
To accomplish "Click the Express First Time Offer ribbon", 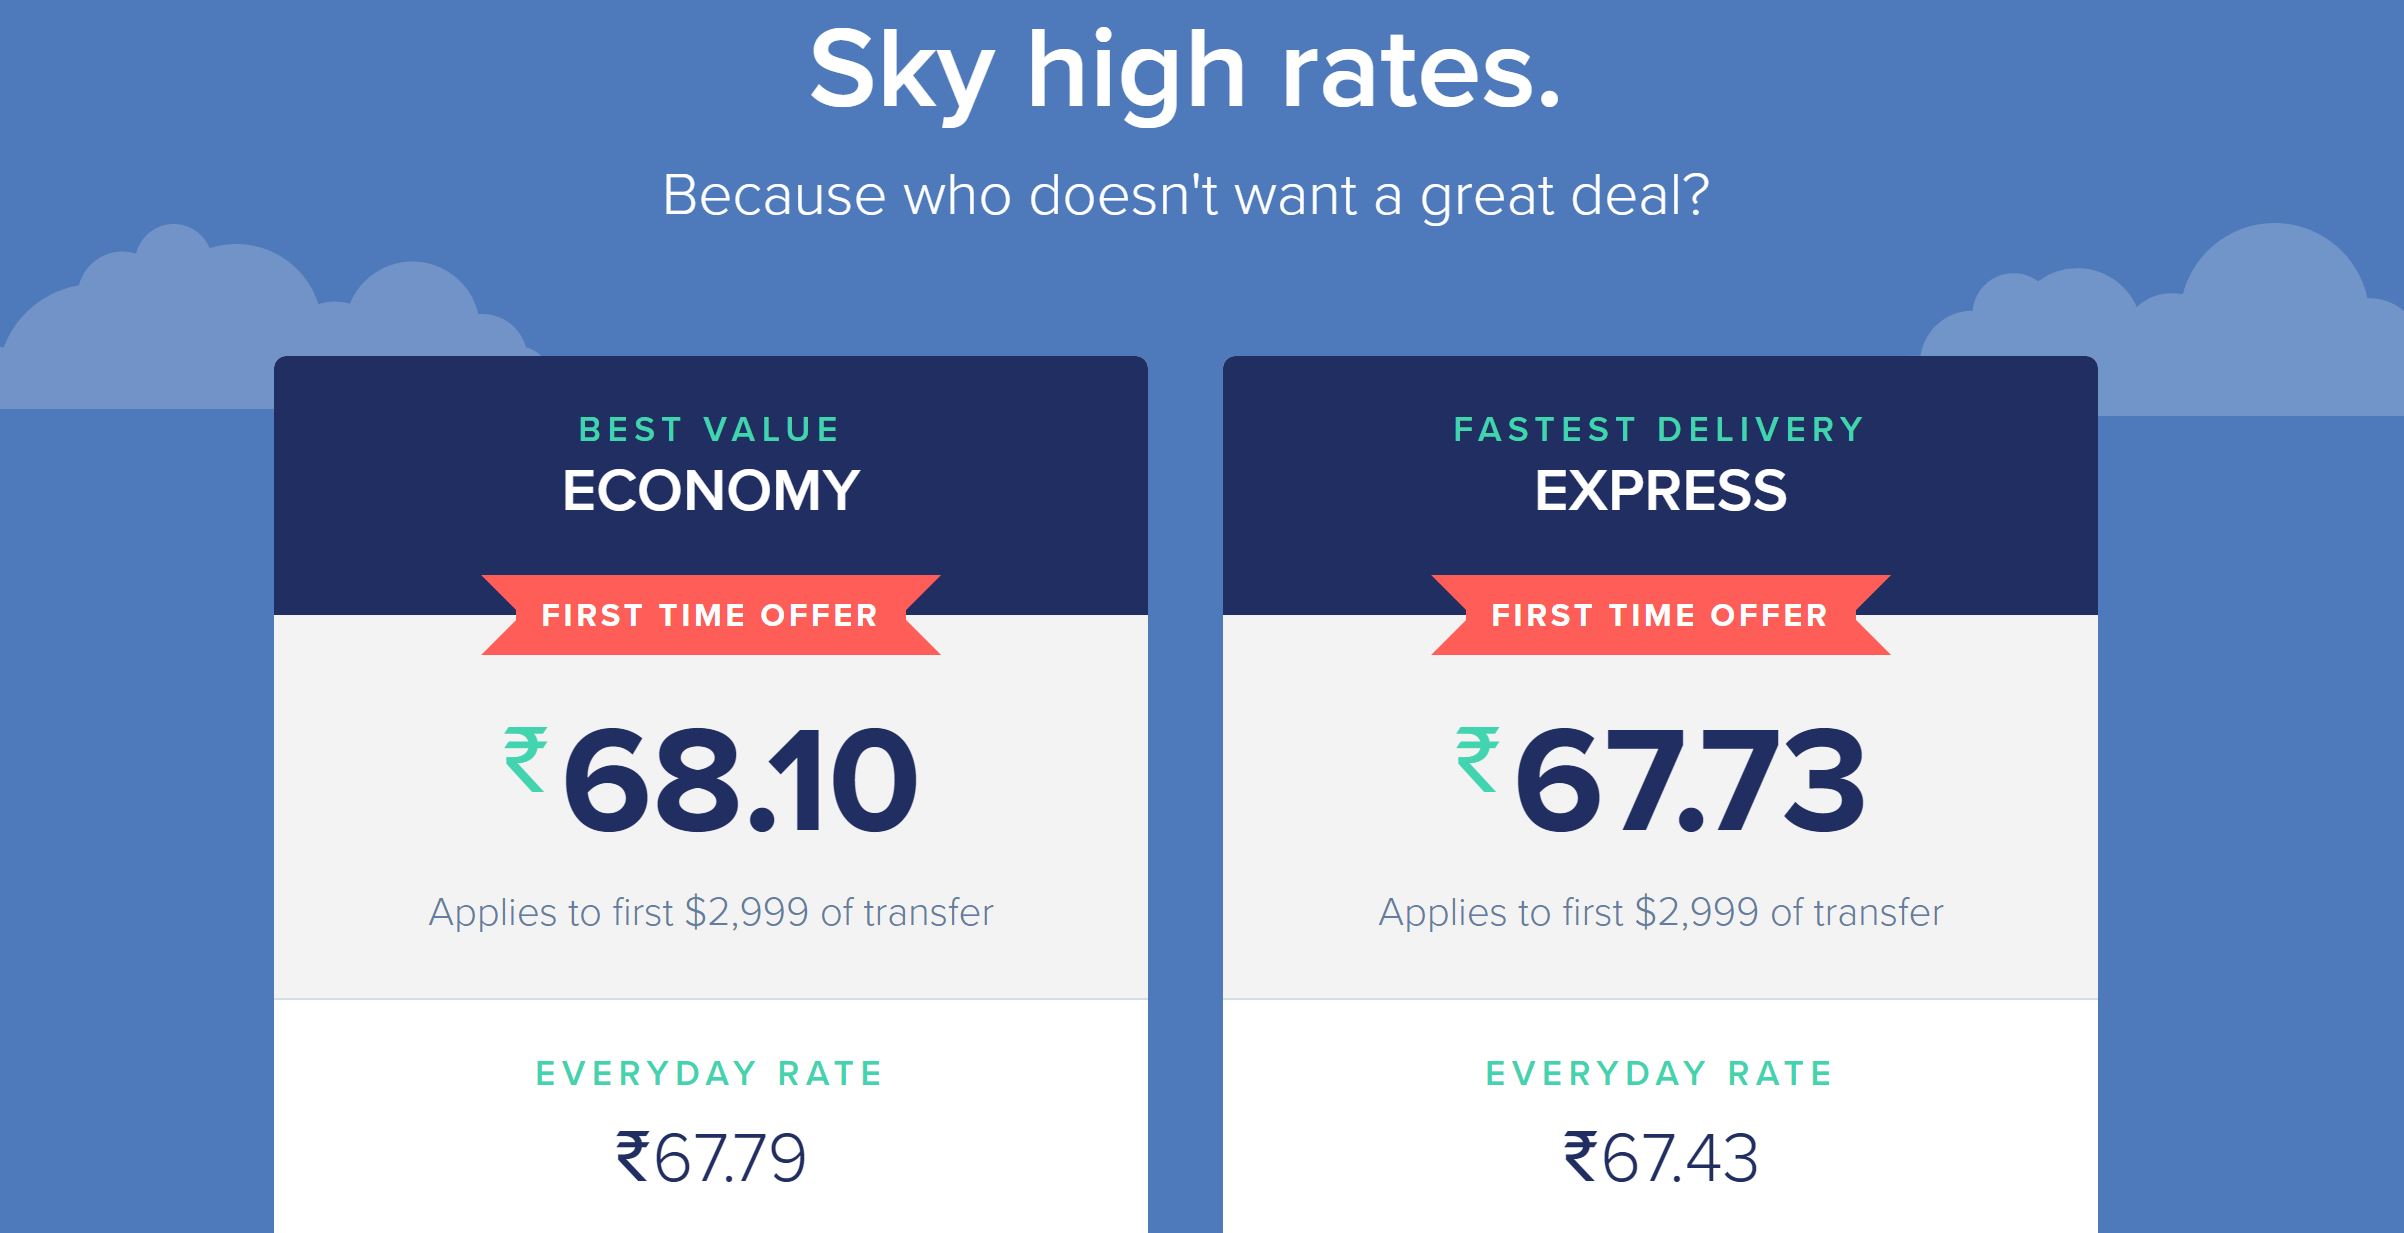I will (1660, 615).
